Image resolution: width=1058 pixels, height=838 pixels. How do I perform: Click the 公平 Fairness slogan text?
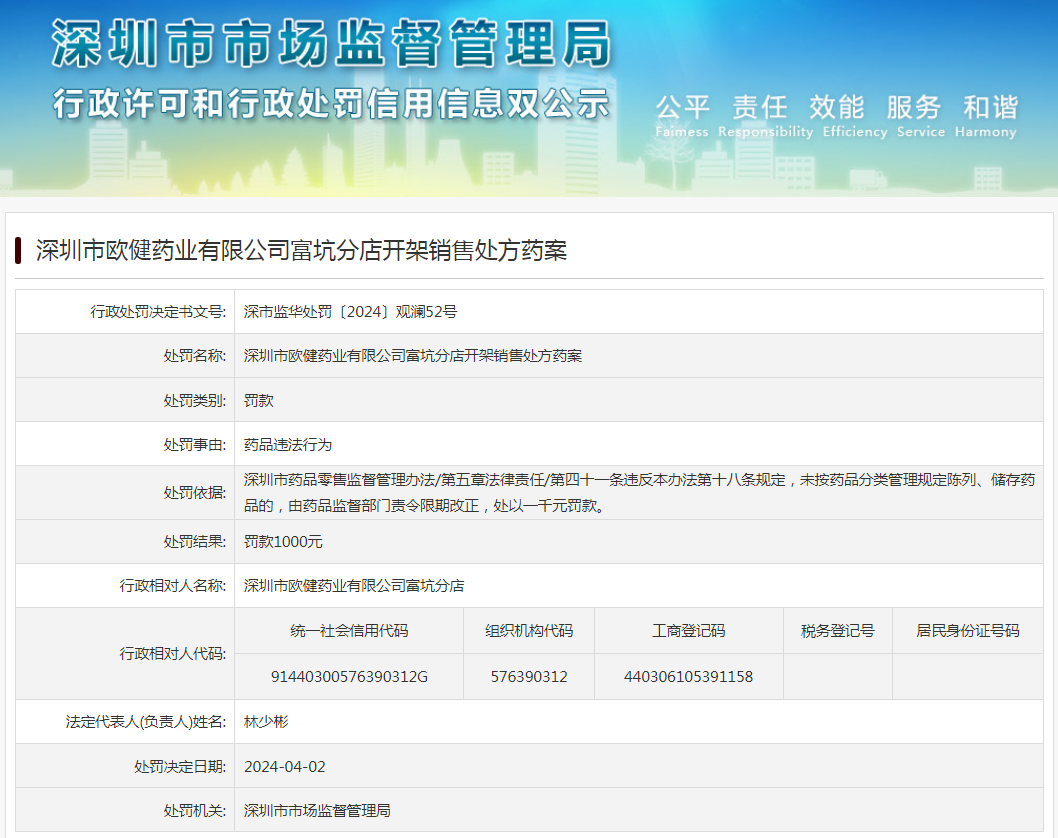pyautogui.click(x=682, y=115)
